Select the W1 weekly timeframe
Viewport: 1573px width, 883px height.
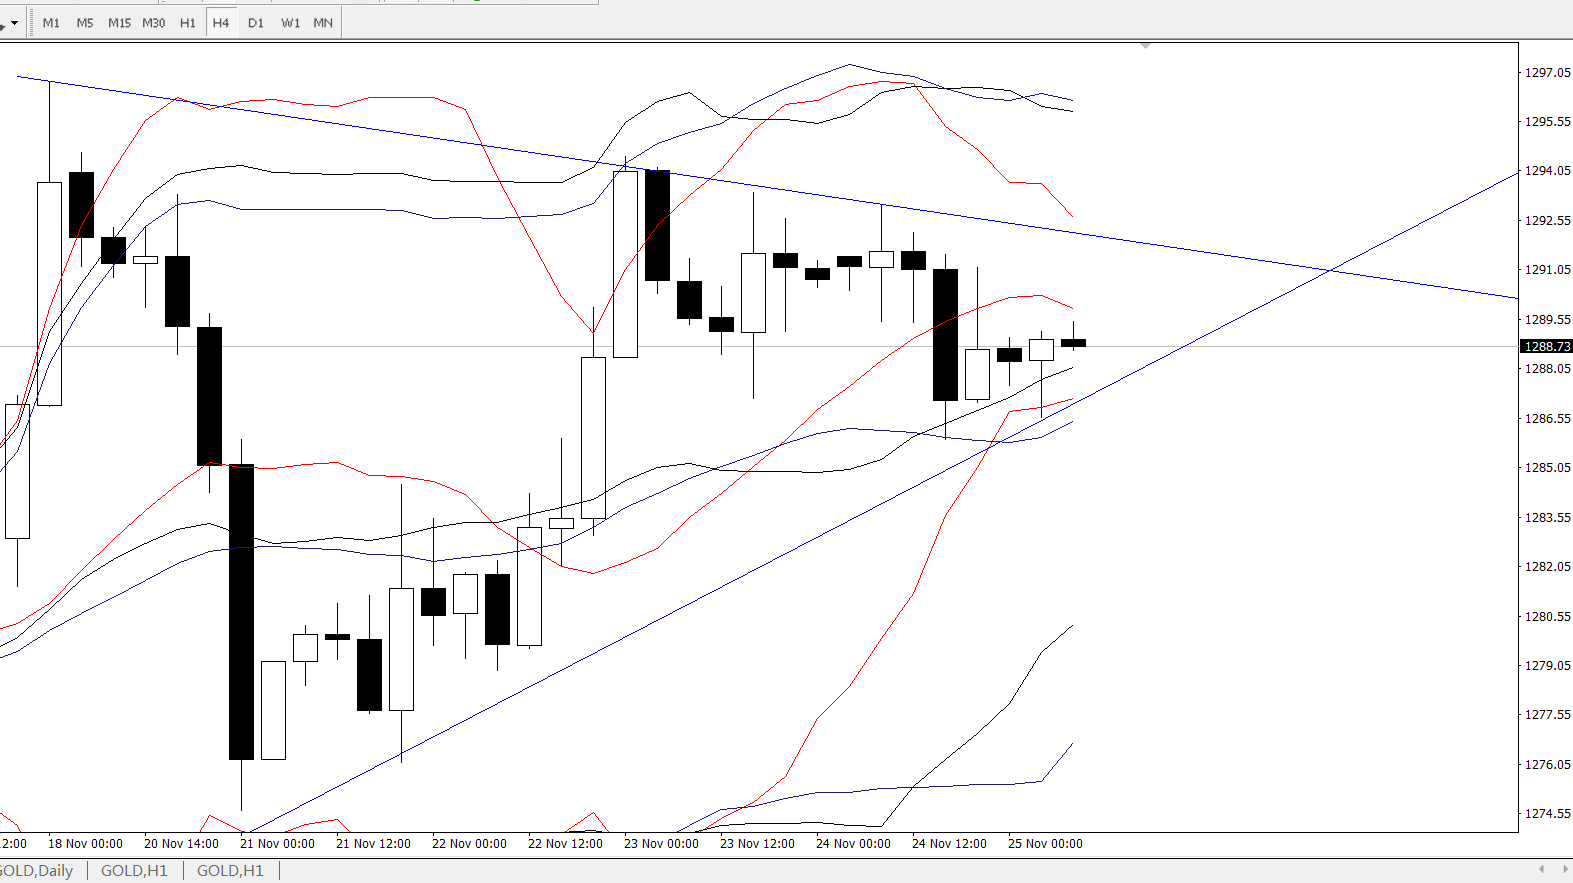click(290, 22)
